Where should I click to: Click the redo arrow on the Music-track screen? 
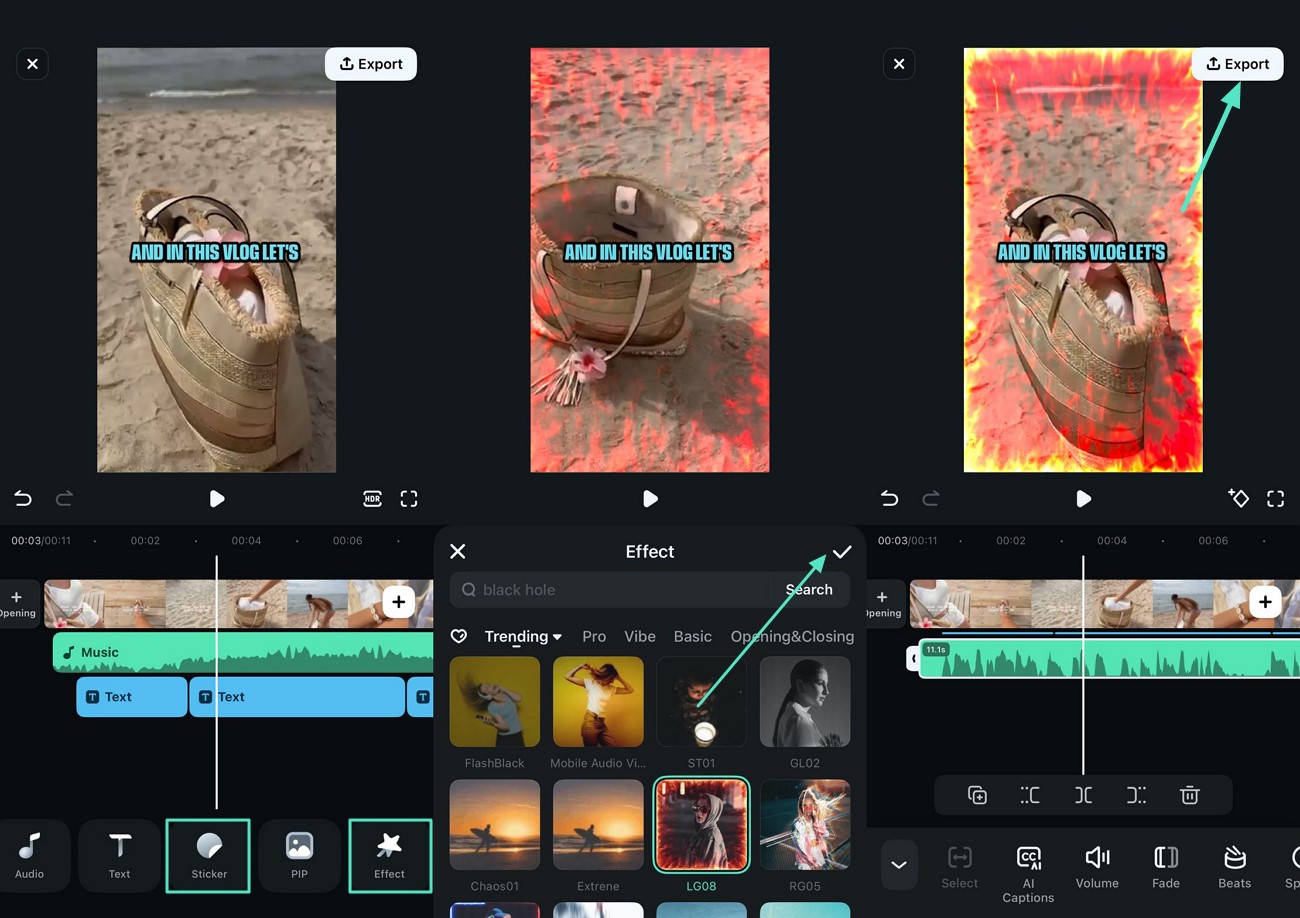click(x=64, y=499)
